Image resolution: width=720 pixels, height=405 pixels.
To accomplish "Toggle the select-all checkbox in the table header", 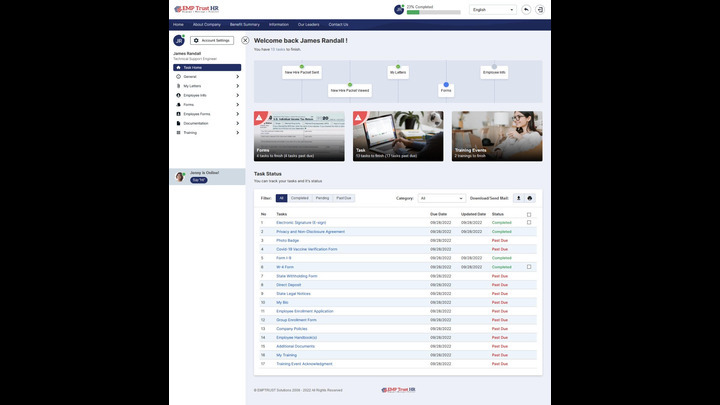I will click(529, 214).
